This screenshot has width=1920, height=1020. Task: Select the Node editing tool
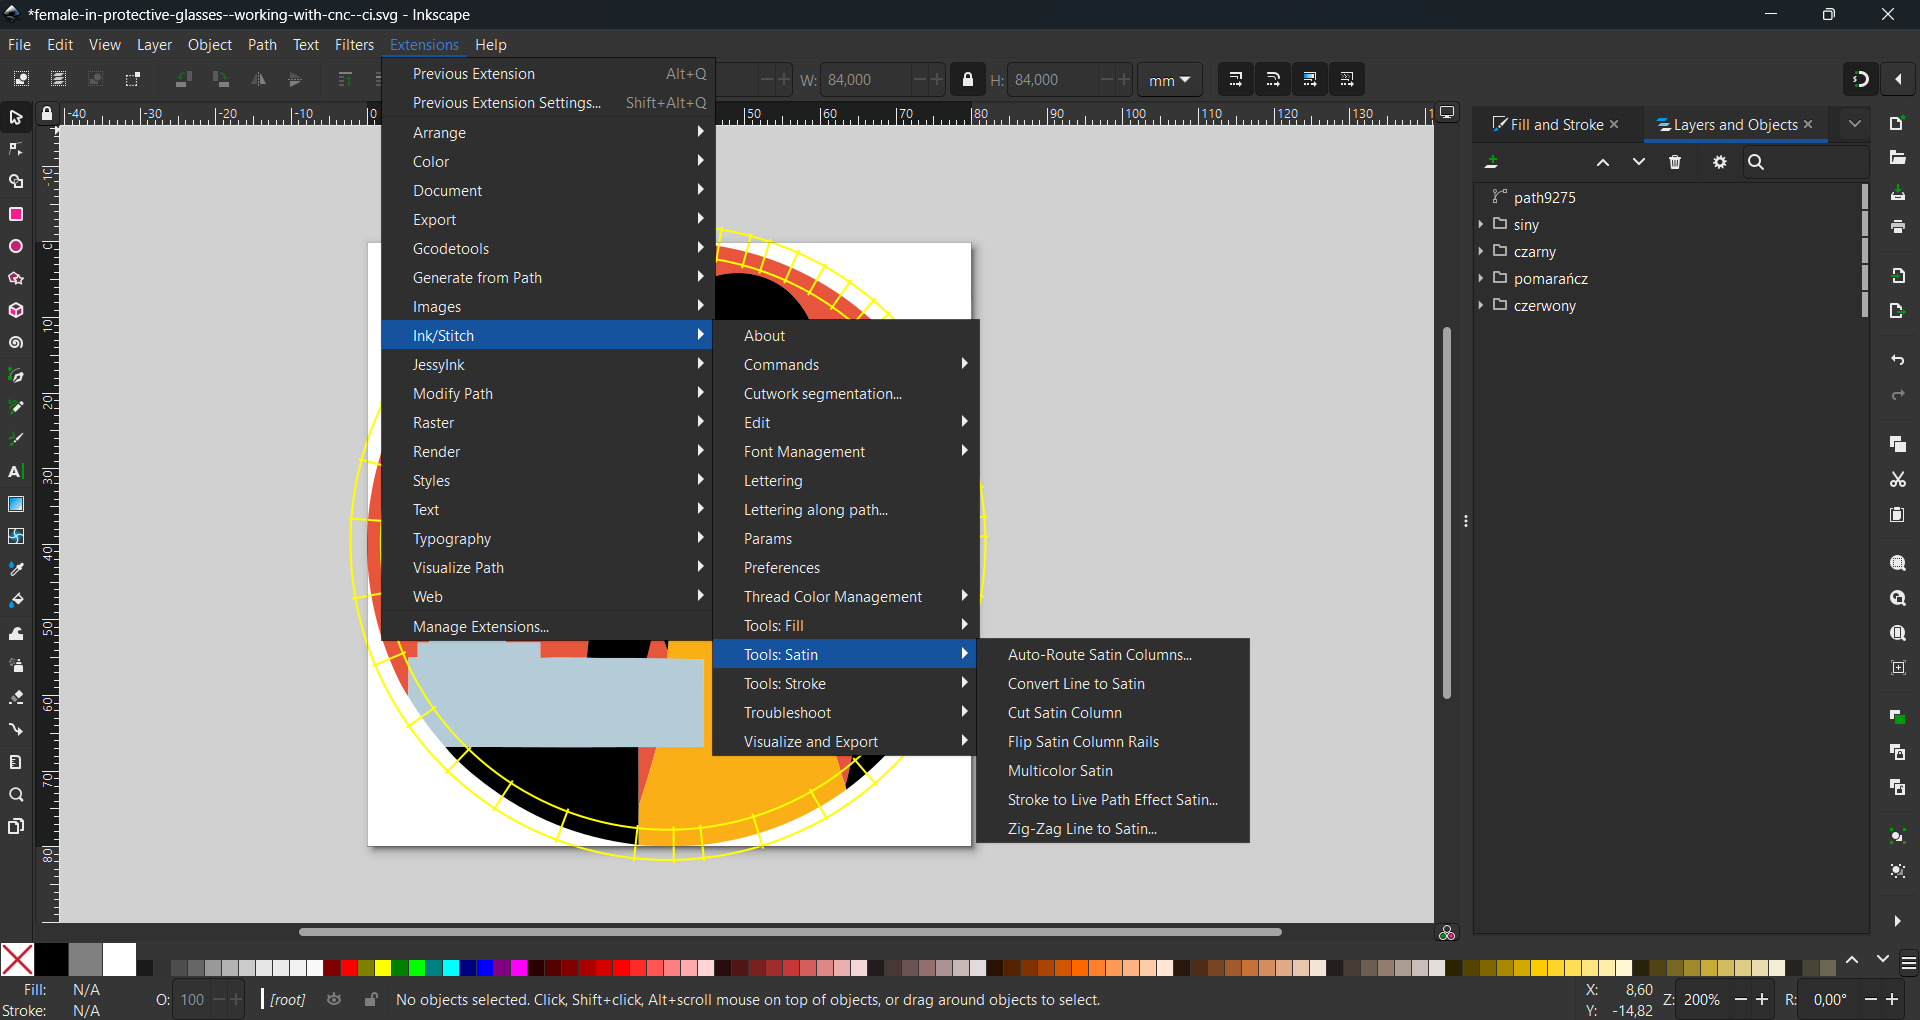pyautogui.click(x=16, y=150)
